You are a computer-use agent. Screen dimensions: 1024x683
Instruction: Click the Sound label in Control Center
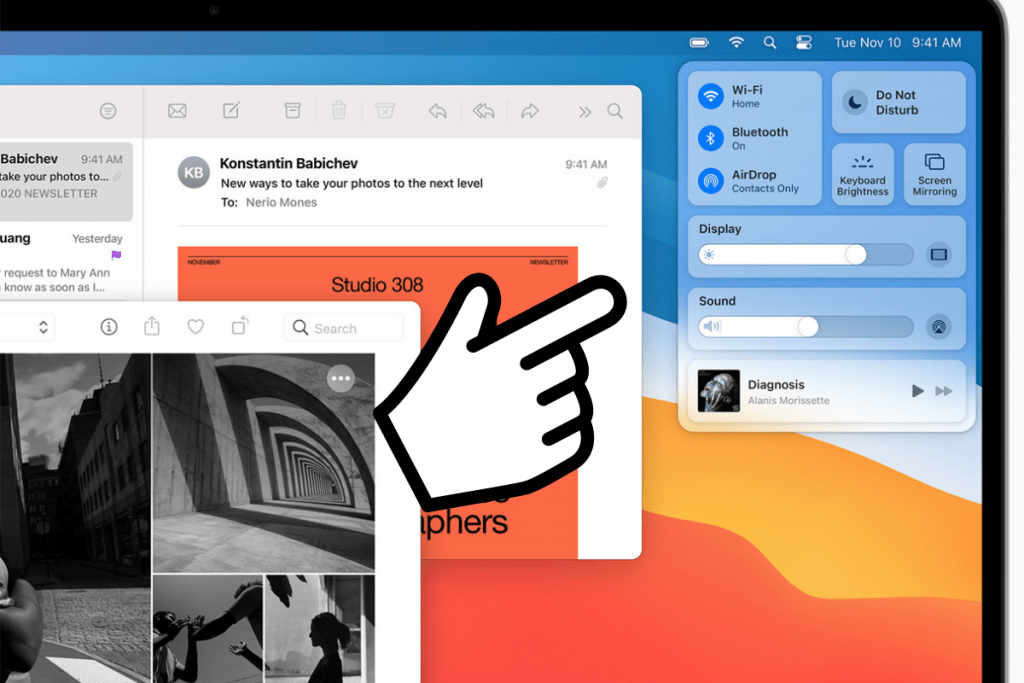(717, 301)
